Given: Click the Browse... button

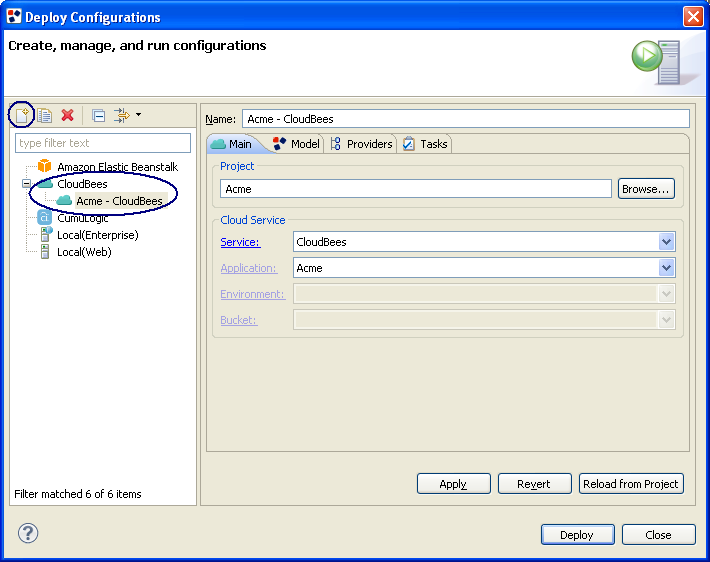Looking at the screenshot, I should (x=646, y=189).
